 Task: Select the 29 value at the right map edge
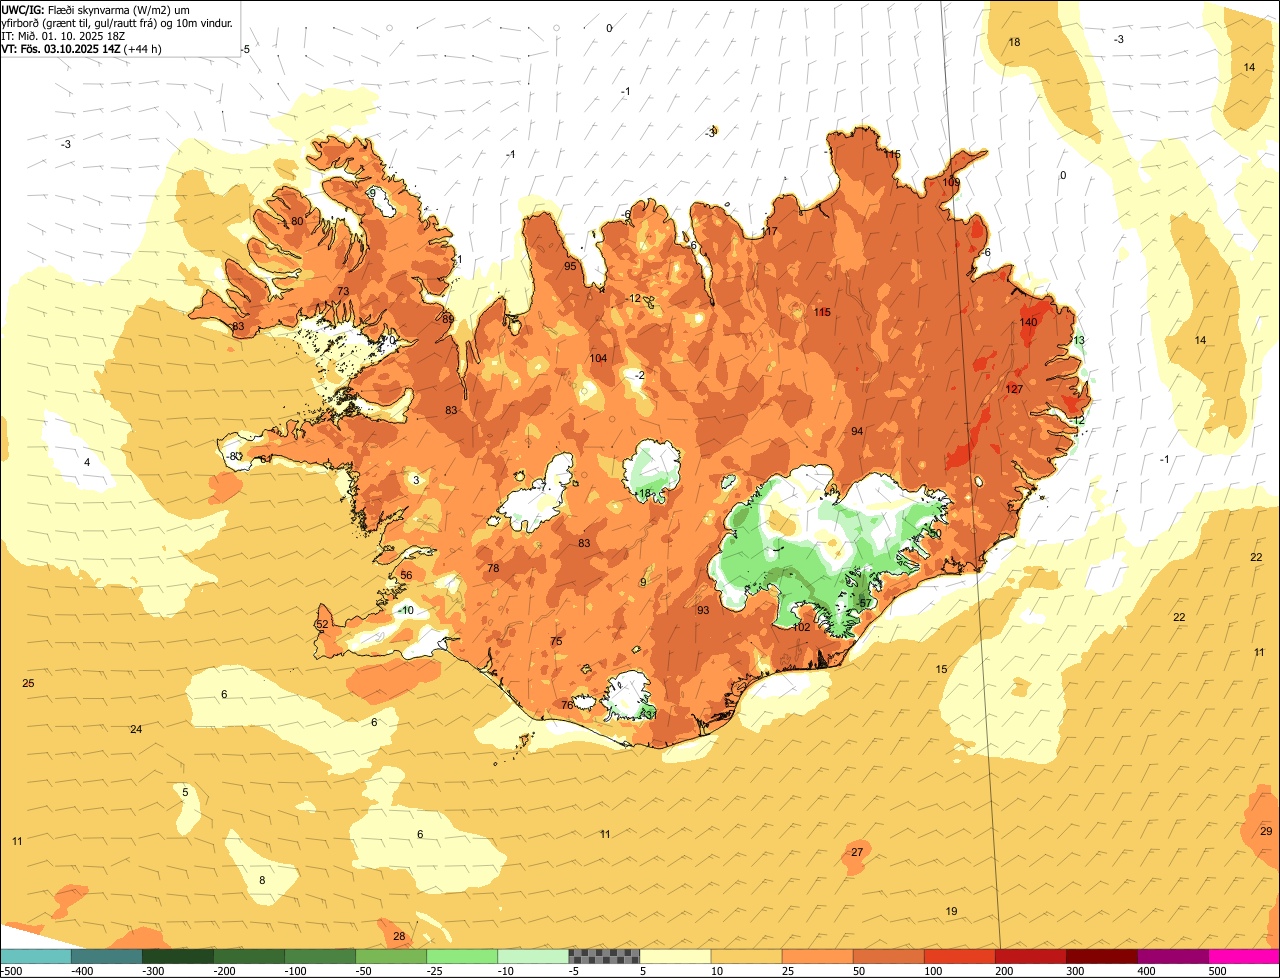[x=1266, y=831]
